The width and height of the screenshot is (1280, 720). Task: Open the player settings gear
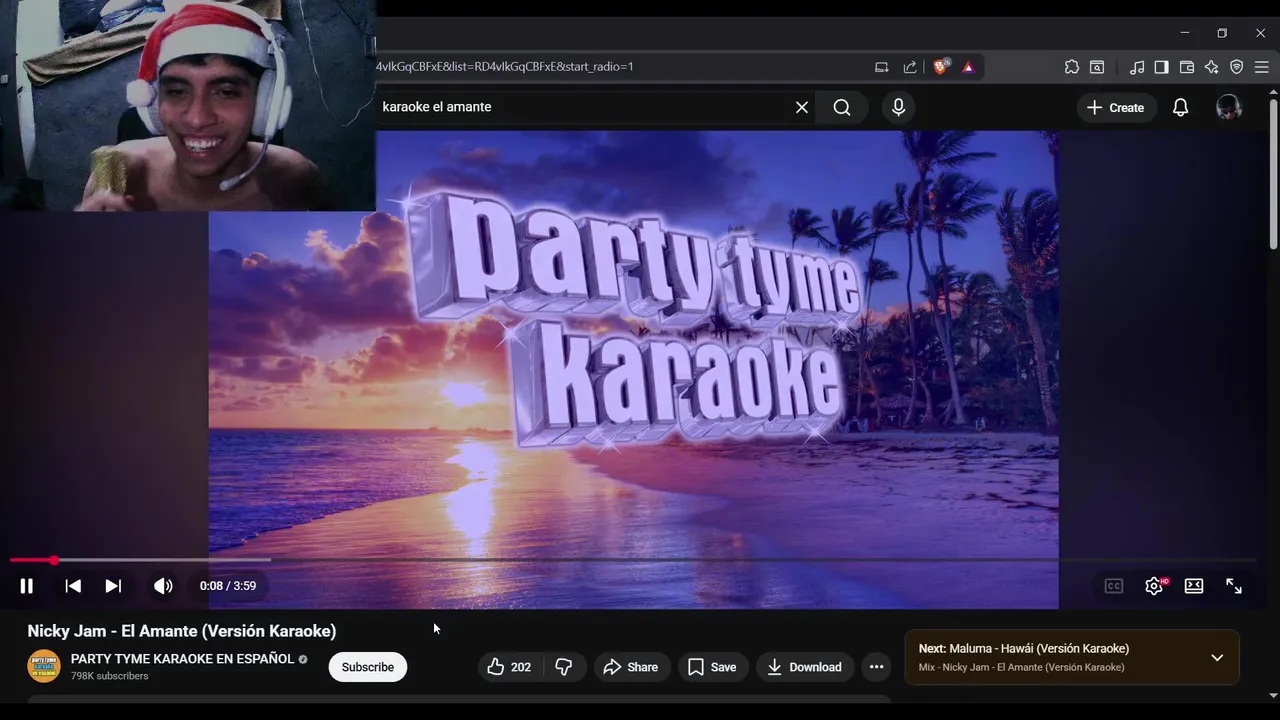[1154, 586]
